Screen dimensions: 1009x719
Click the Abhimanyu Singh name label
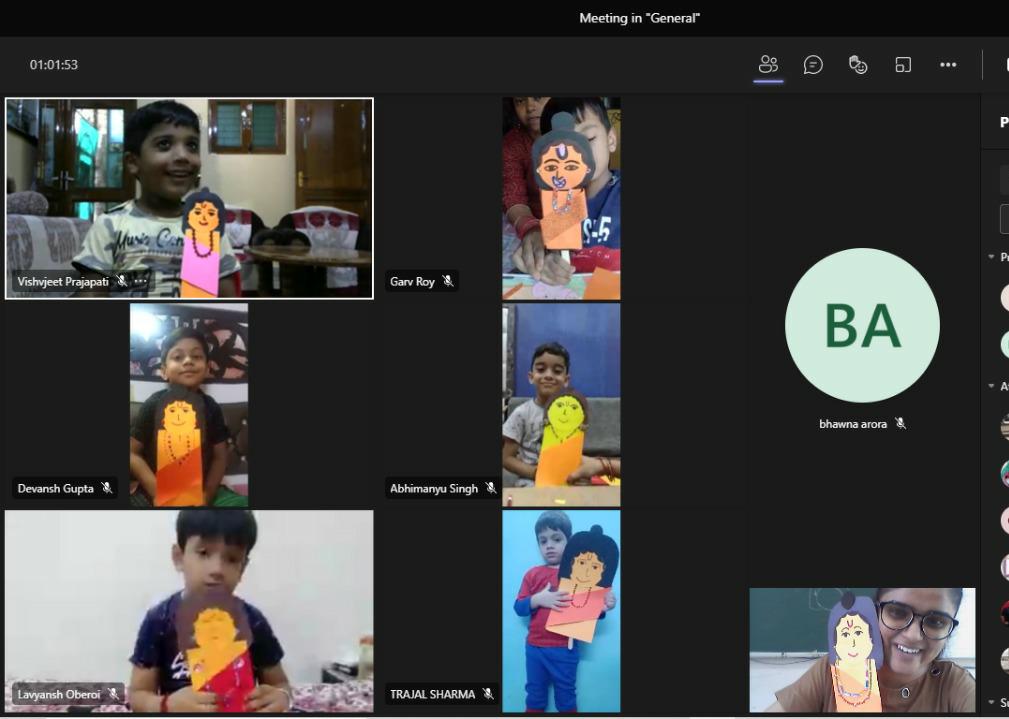[434, 489]
